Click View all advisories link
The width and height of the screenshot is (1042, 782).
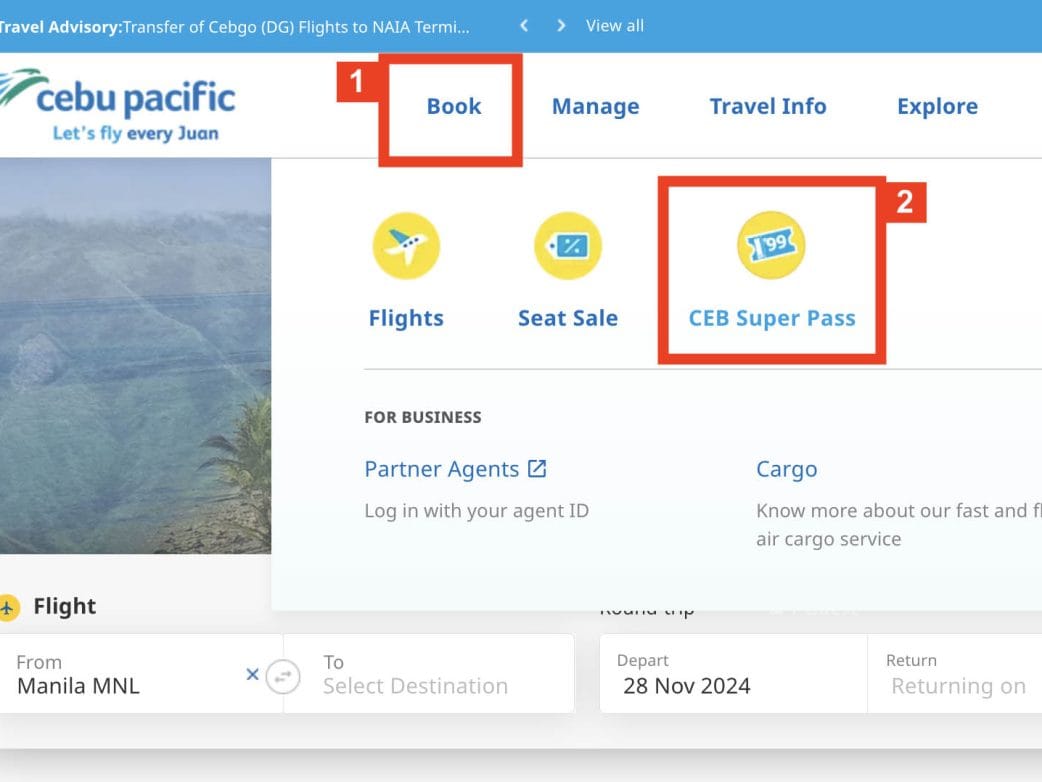614,26
